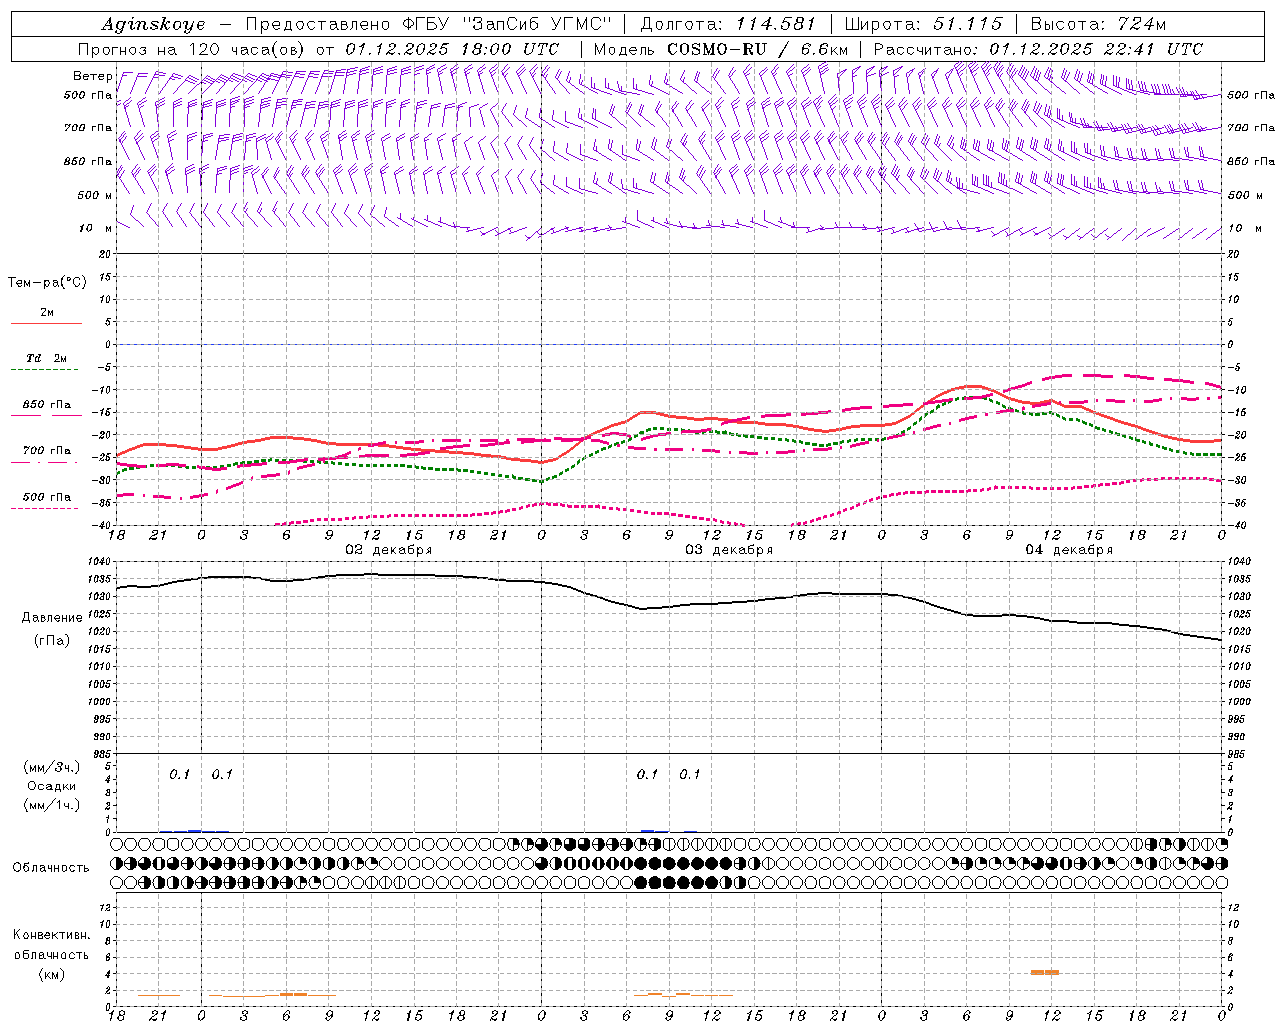Click the computed time Рассчитано: 01.12.2025 22:41 UTC
1280x1024 pixels.
1038,49
